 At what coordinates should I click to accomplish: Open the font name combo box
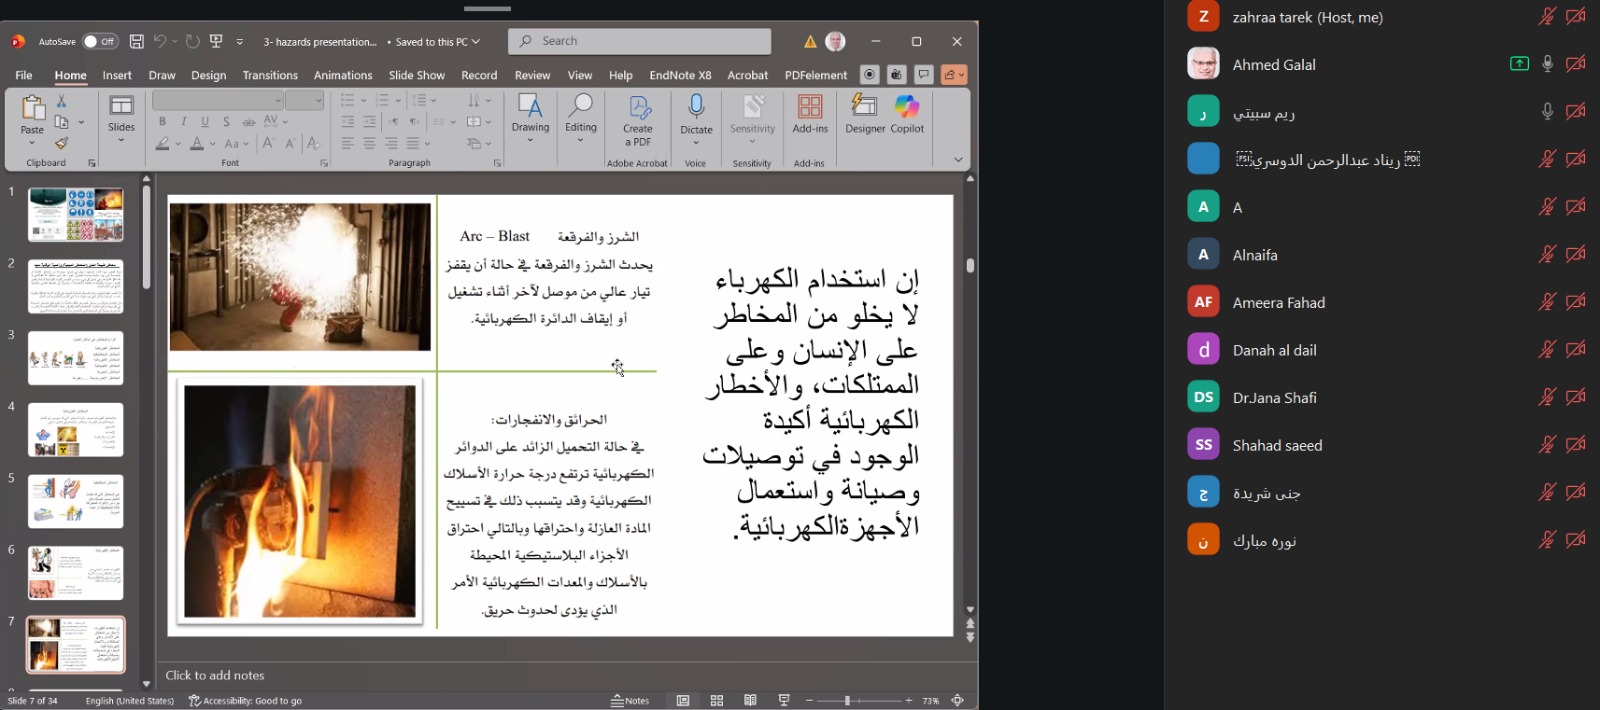[x=217, y=100]
